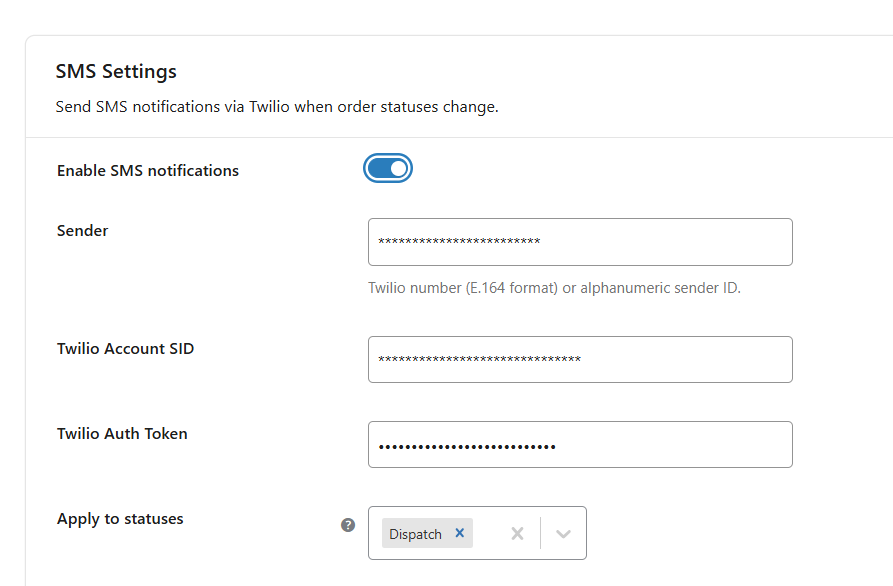This screenshot has width=893, height=586.
Task: Click the Send SMS notifications description text
Action: point(277,107)
